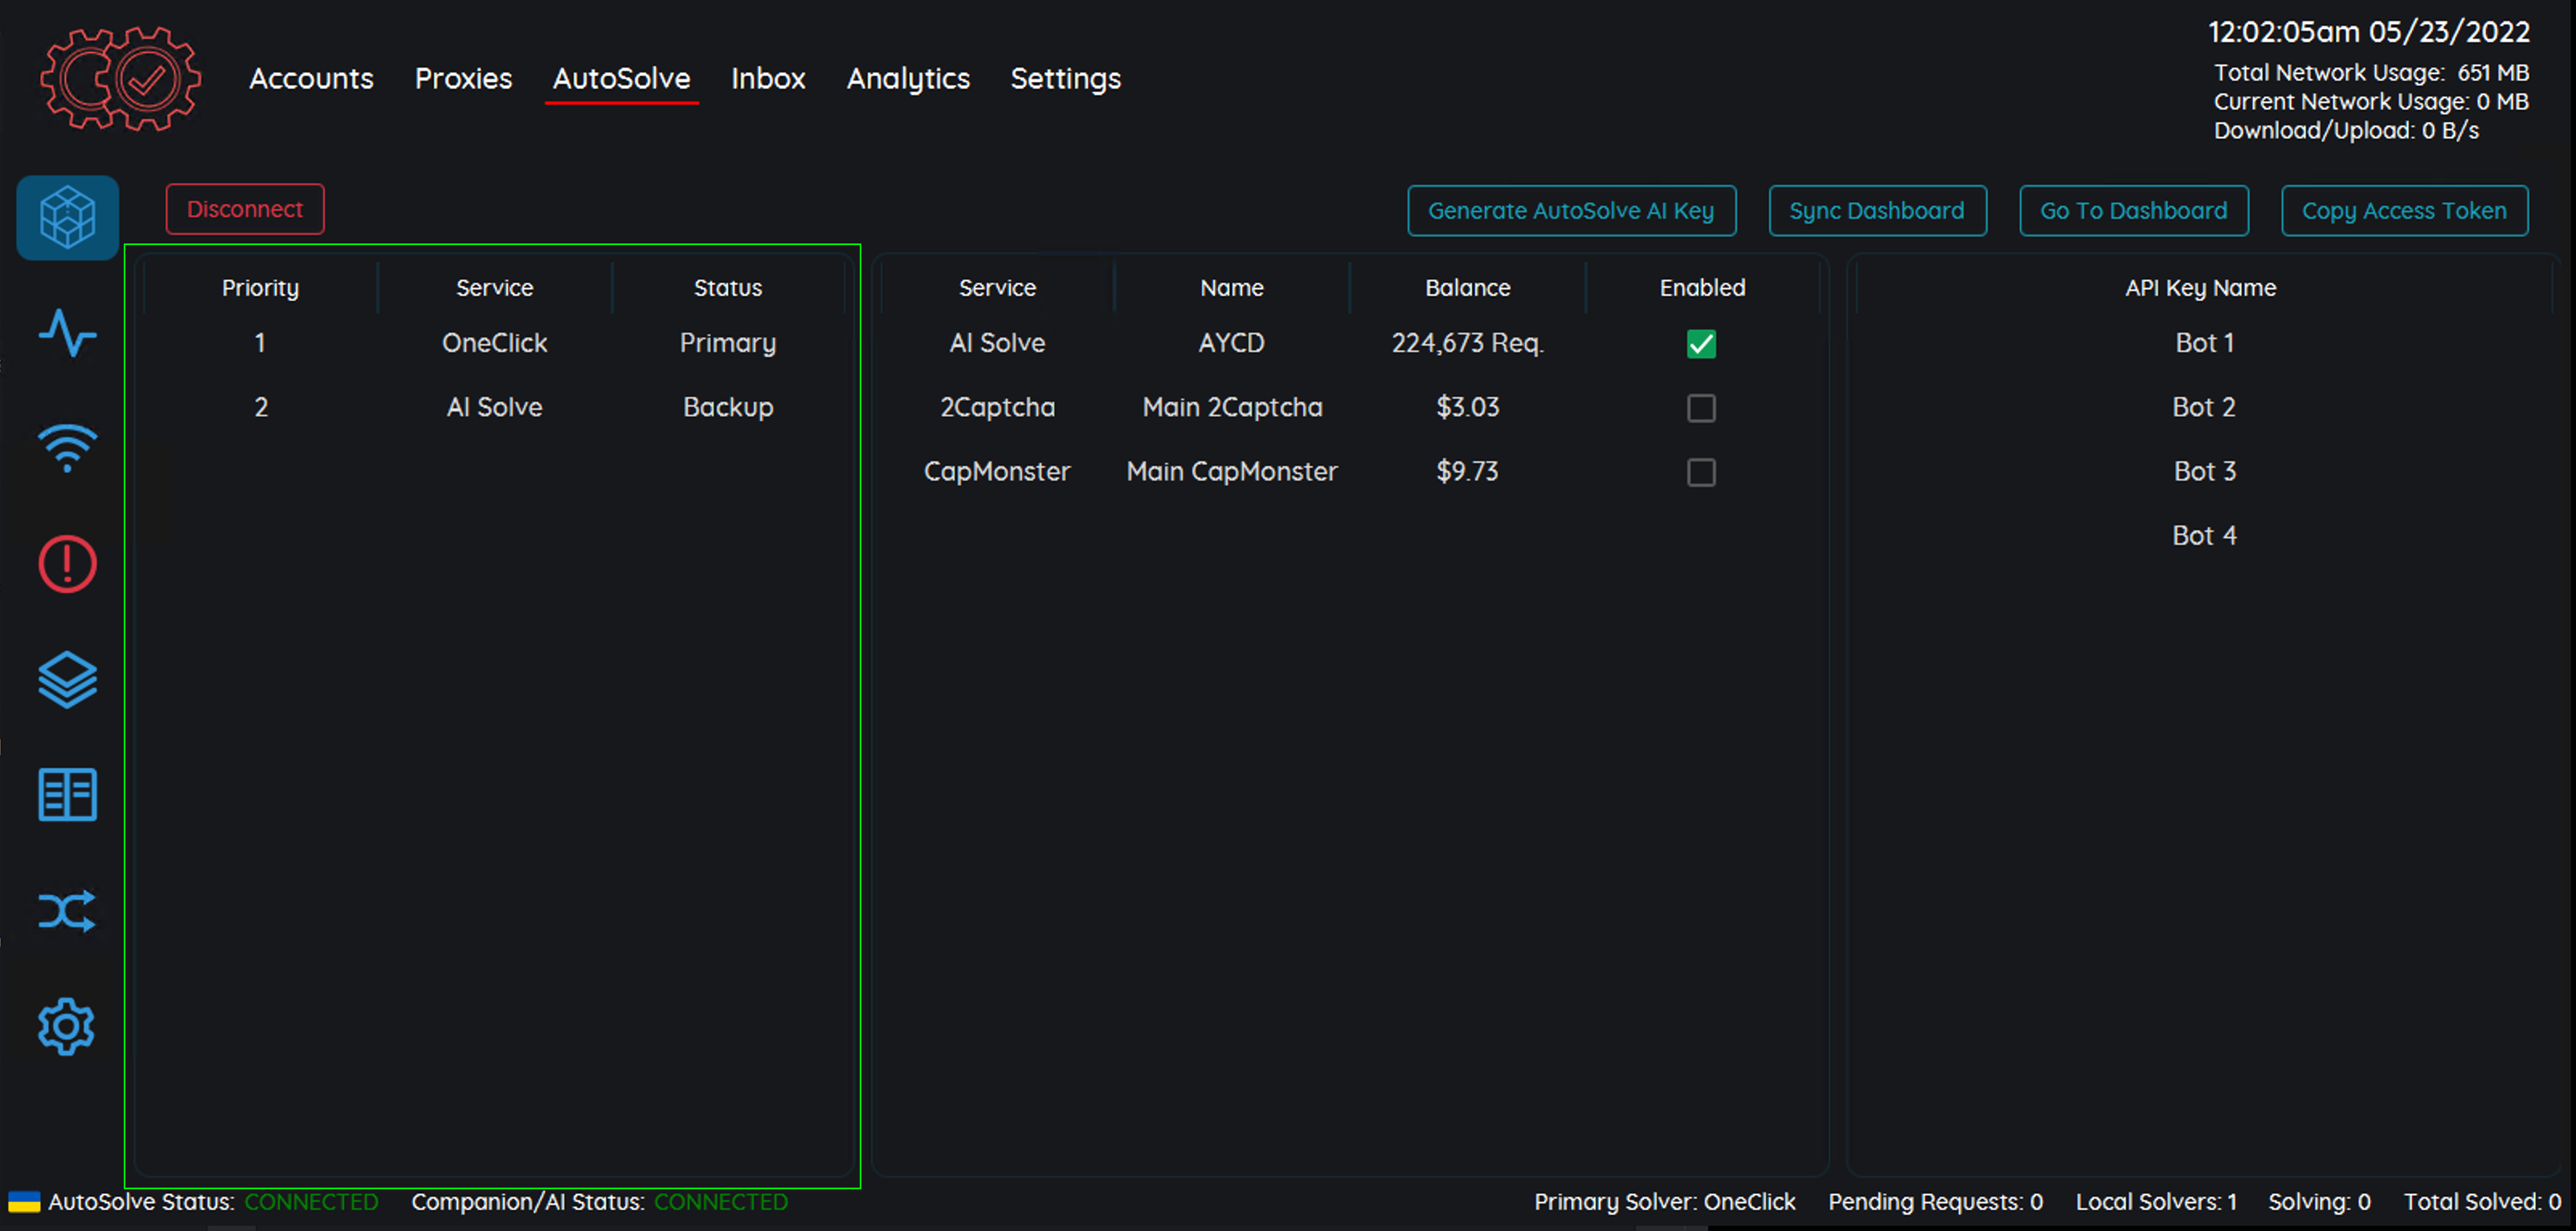Click Download/Upload rate text
Viewport: 2576px width, 1231px height.
click(2346, 130)
